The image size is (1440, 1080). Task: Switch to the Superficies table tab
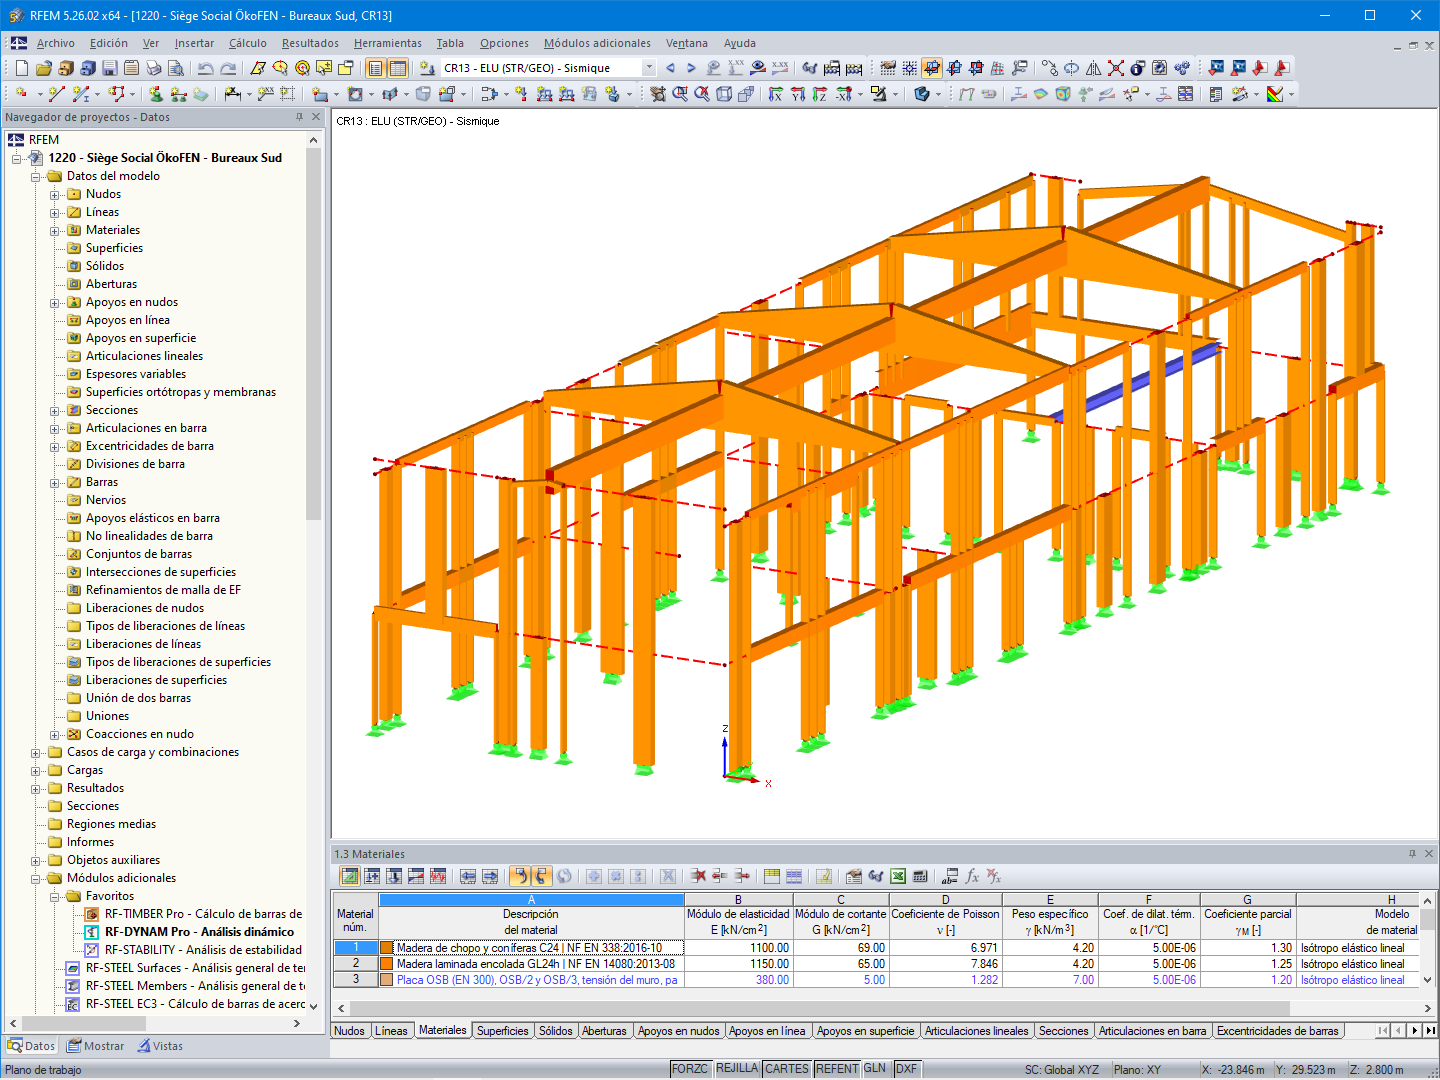[503, 1030]
